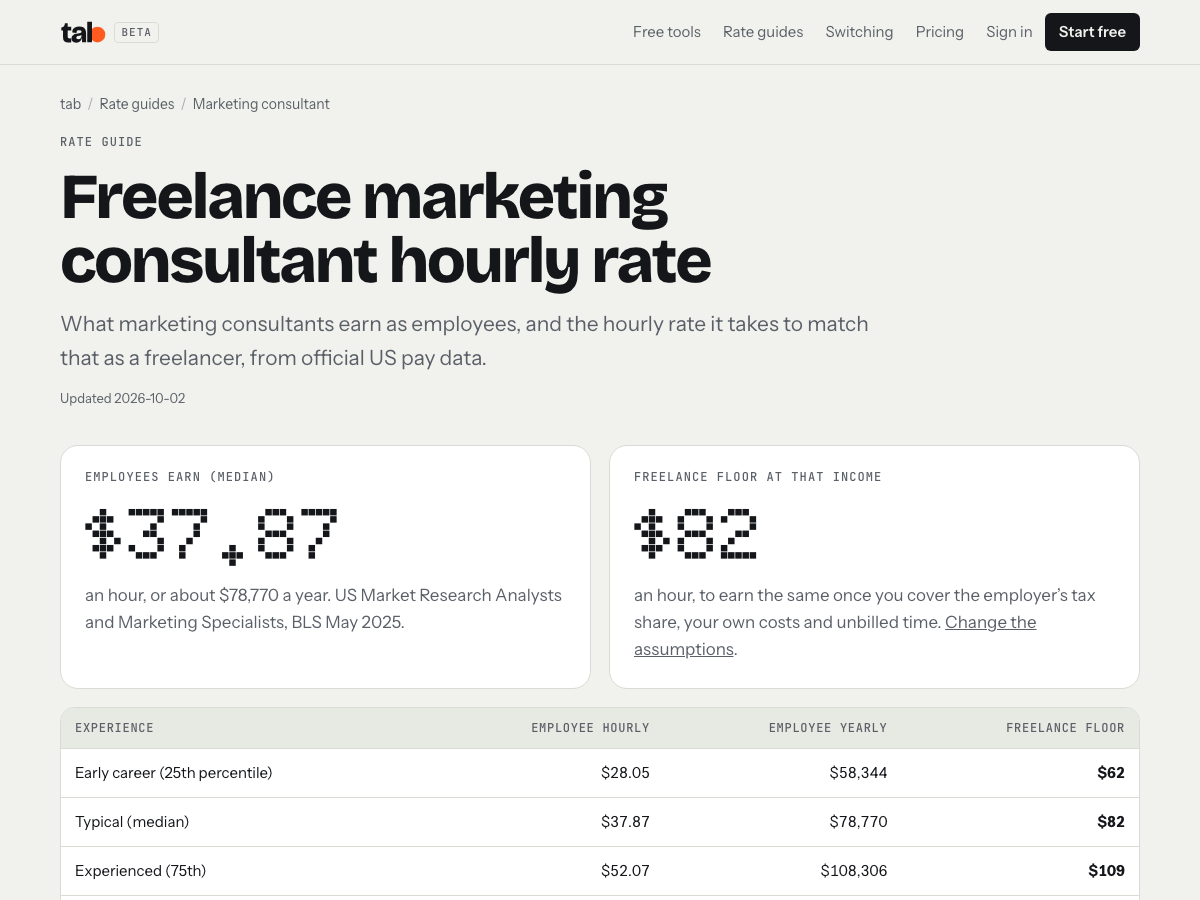Click the page subtitle about official US pay data
The height and width of the screenshot is (900, 1200).
(x=465, y=341)
